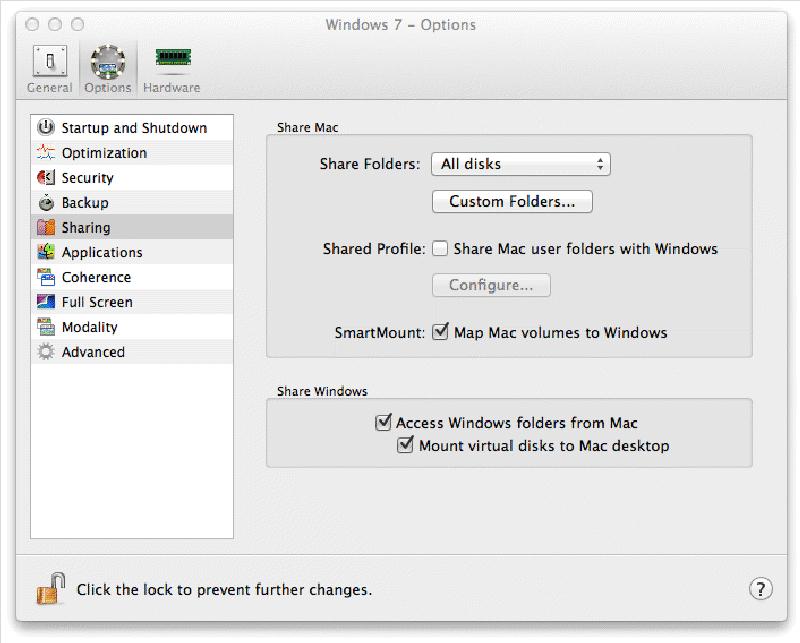The image size is (800, 643).
Task: Click the Modality icon in sidebar
Action: (x=46, y=327)
